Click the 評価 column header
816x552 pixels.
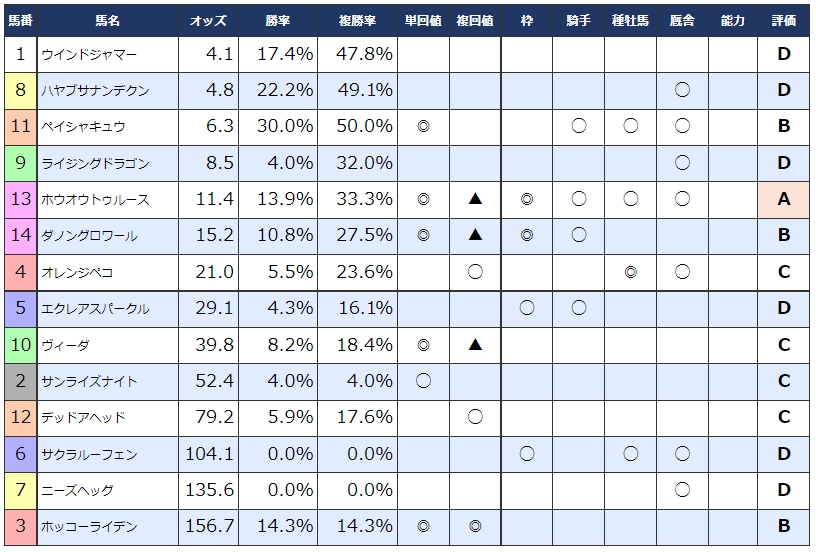784,20
